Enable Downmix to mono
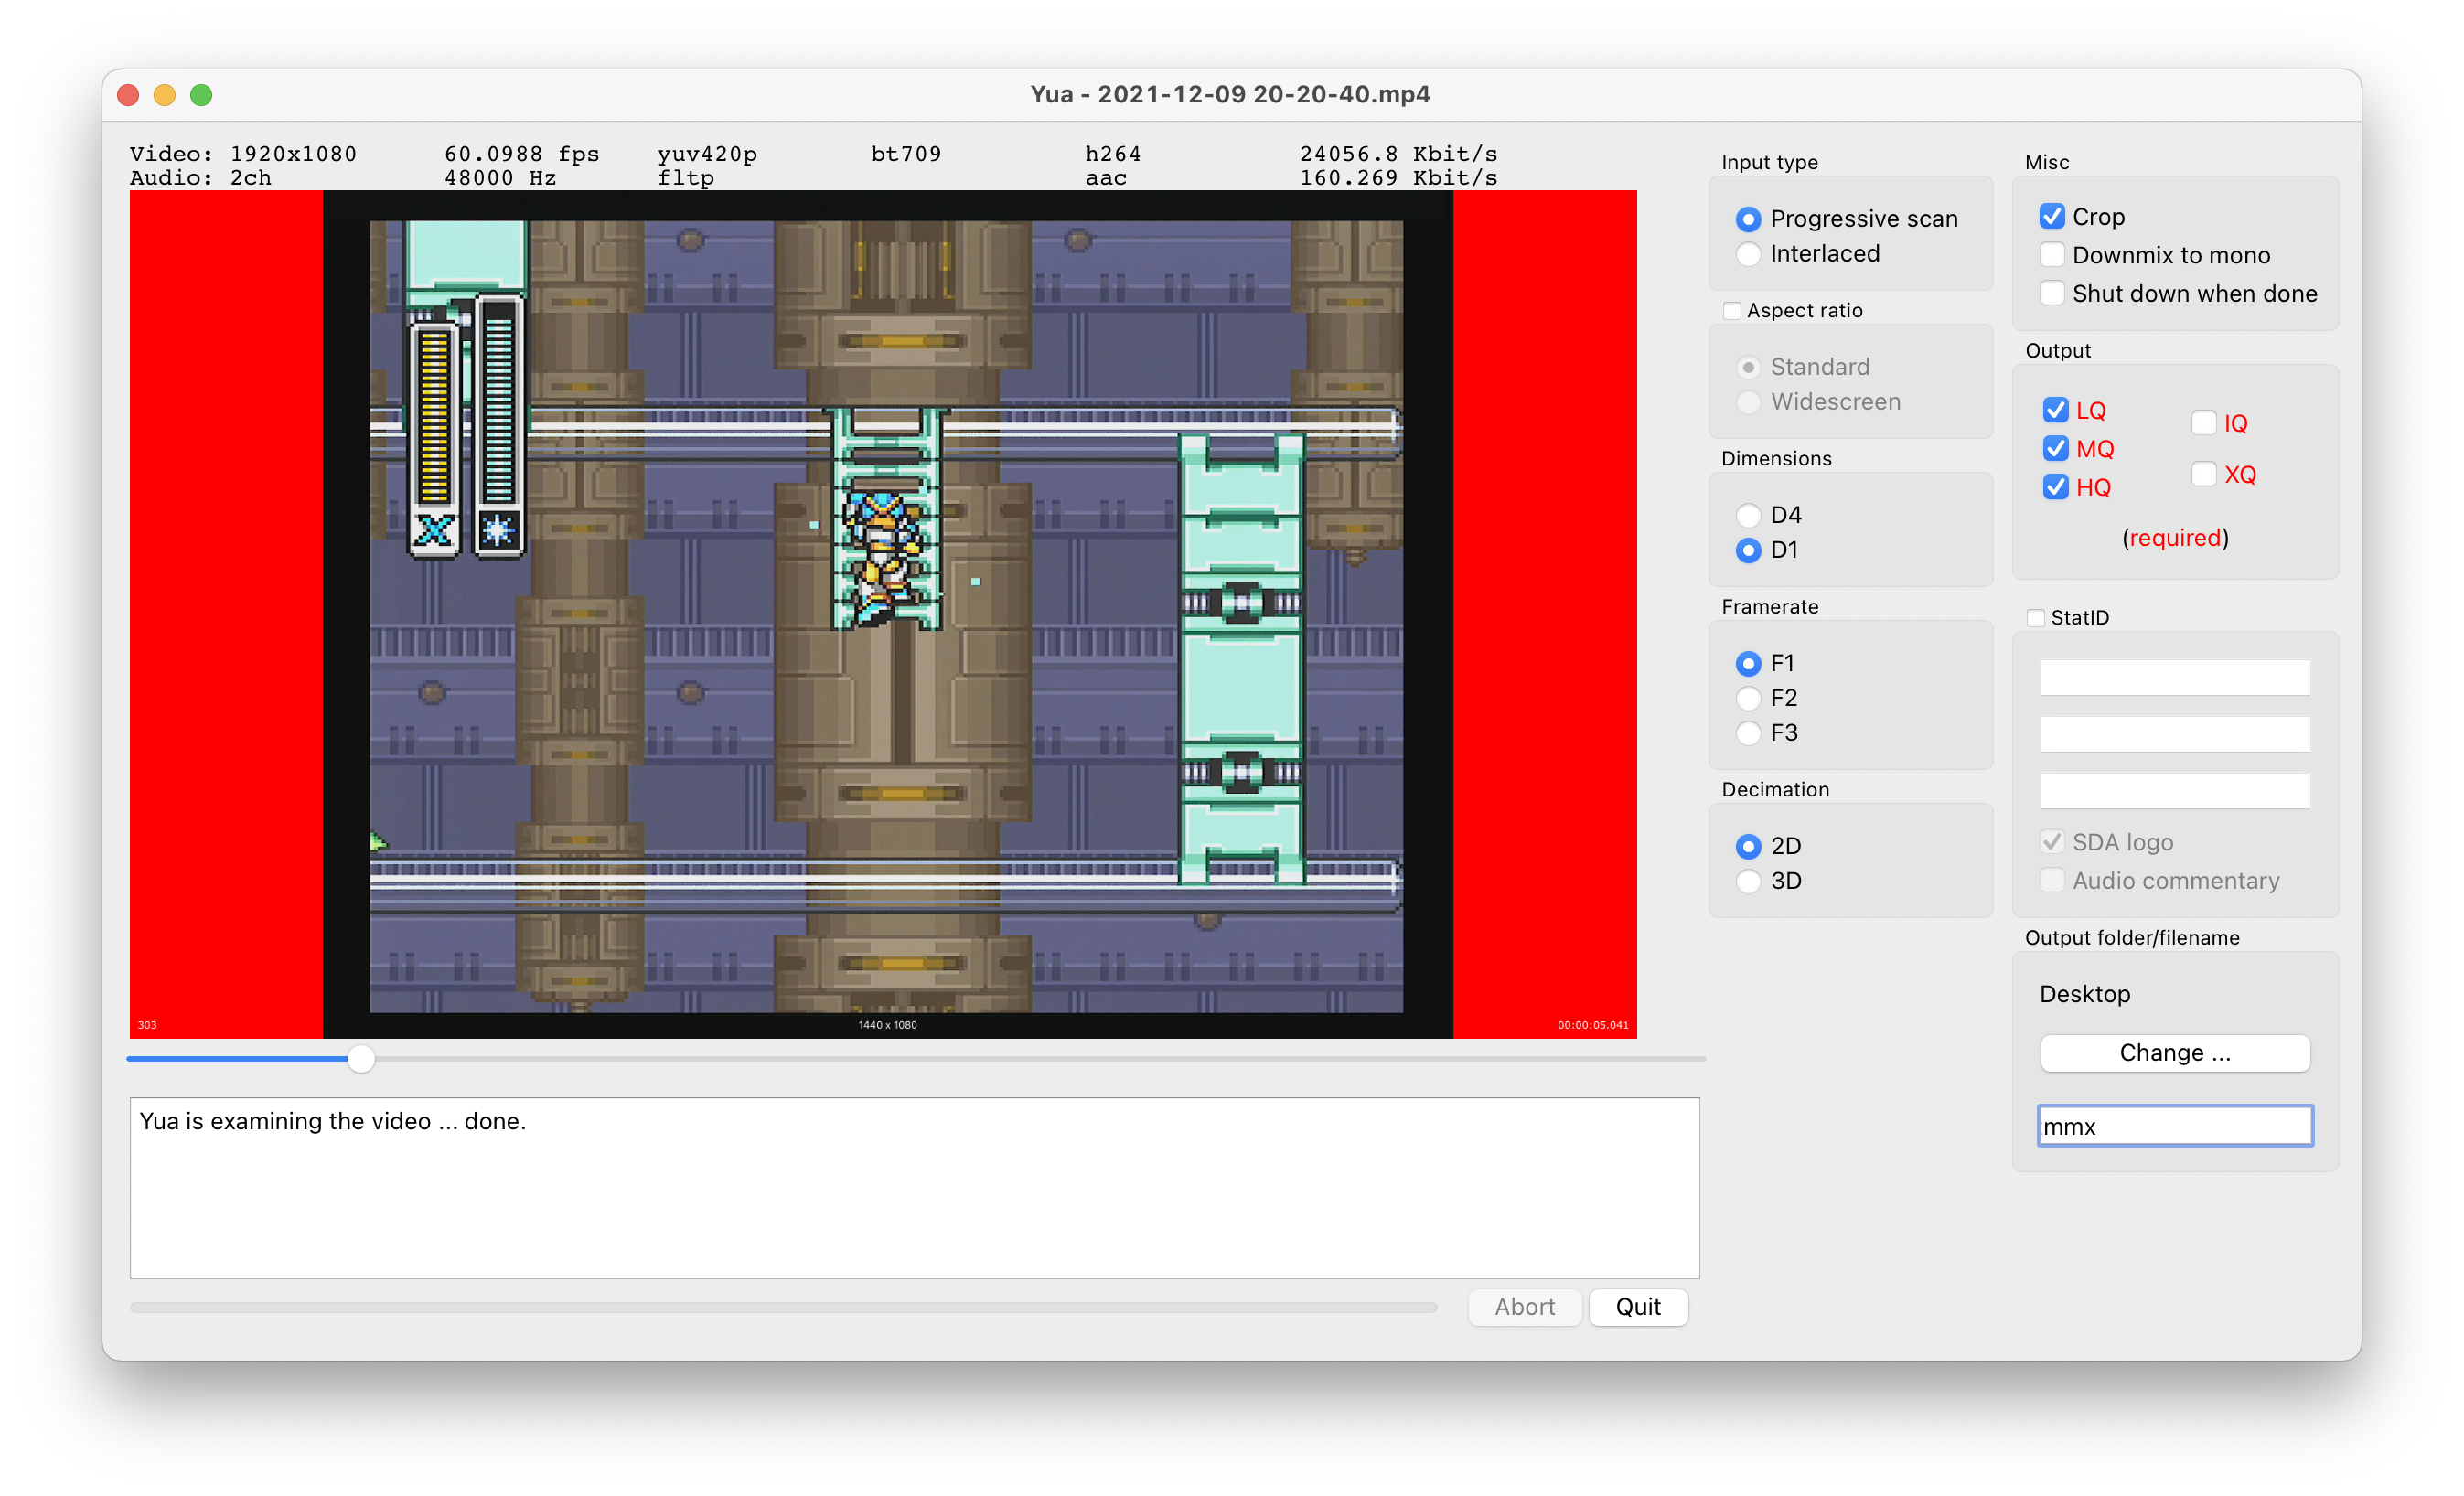 click(x=2052, y=255)
